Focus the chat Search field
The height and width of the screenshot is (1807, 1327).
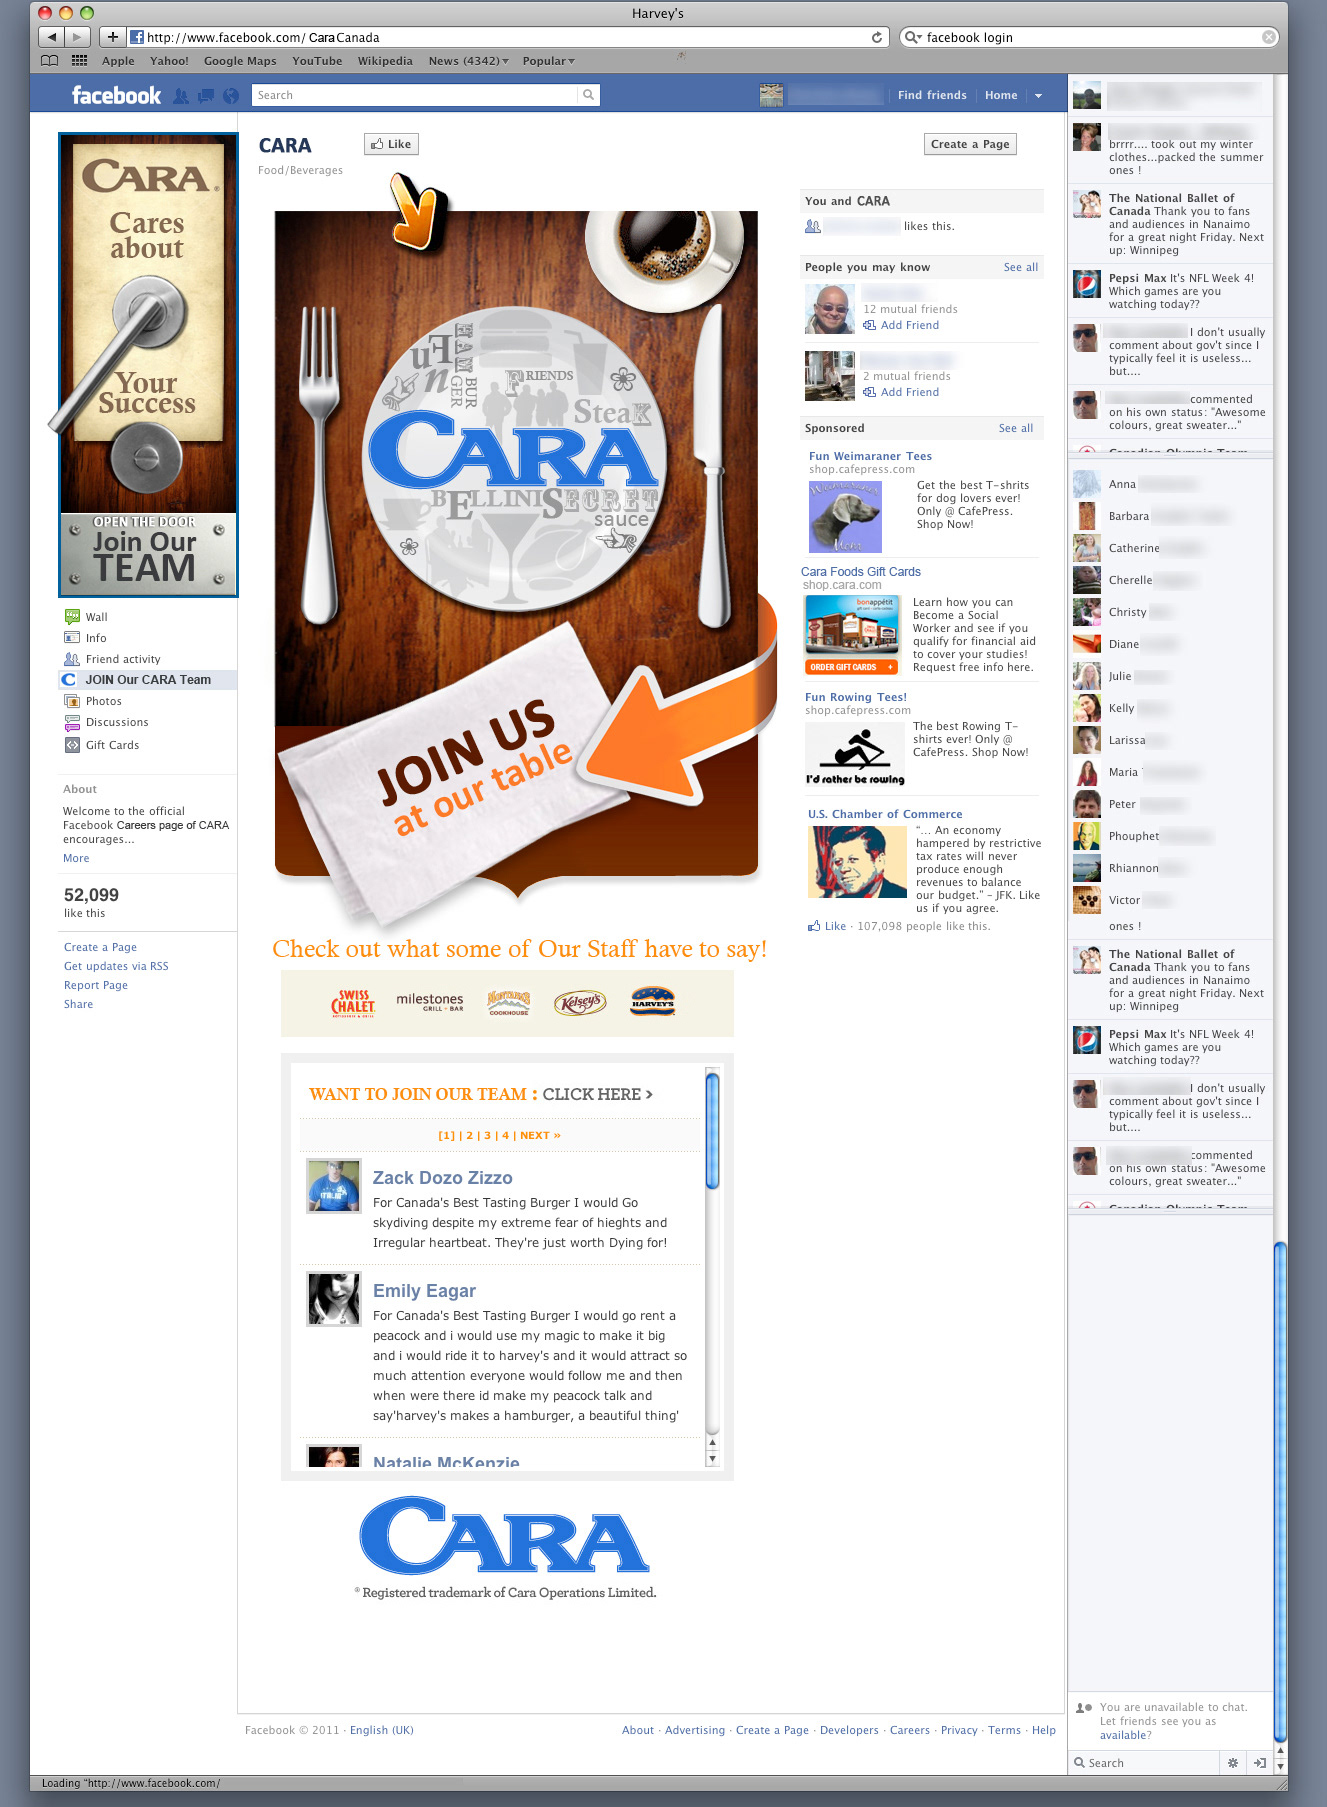click(x=1145, y=1763)
